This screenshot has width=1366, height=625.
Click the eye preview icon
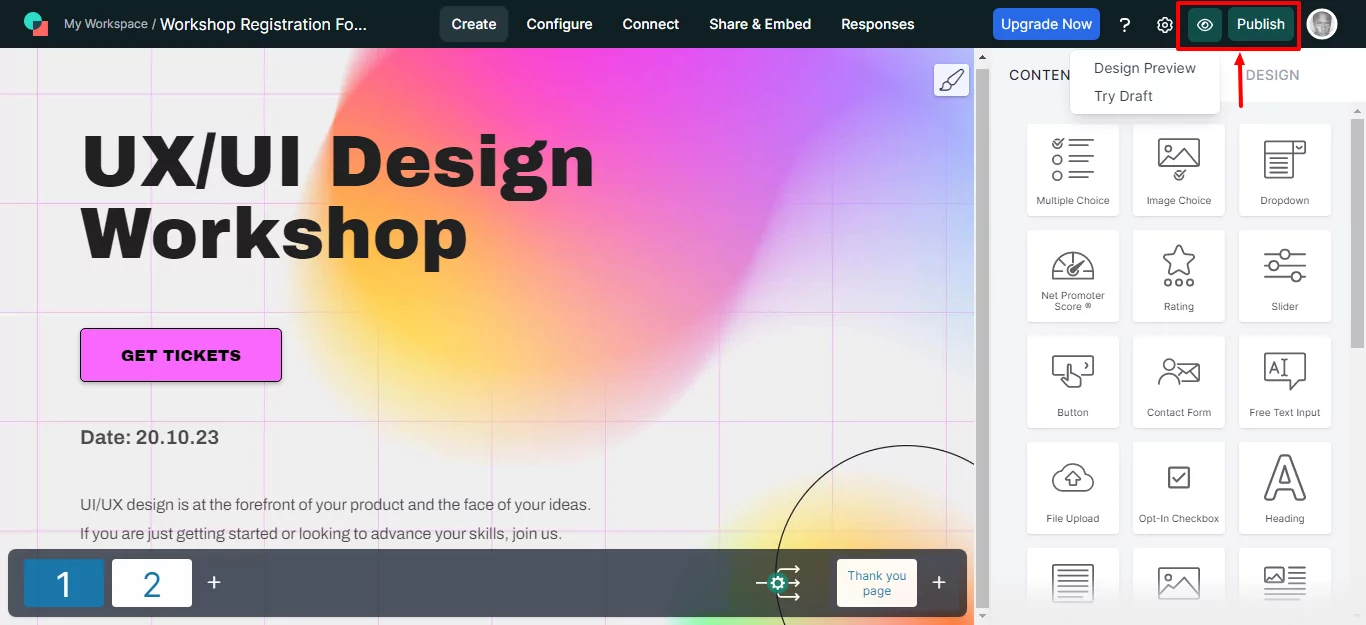click(1205, 25)
